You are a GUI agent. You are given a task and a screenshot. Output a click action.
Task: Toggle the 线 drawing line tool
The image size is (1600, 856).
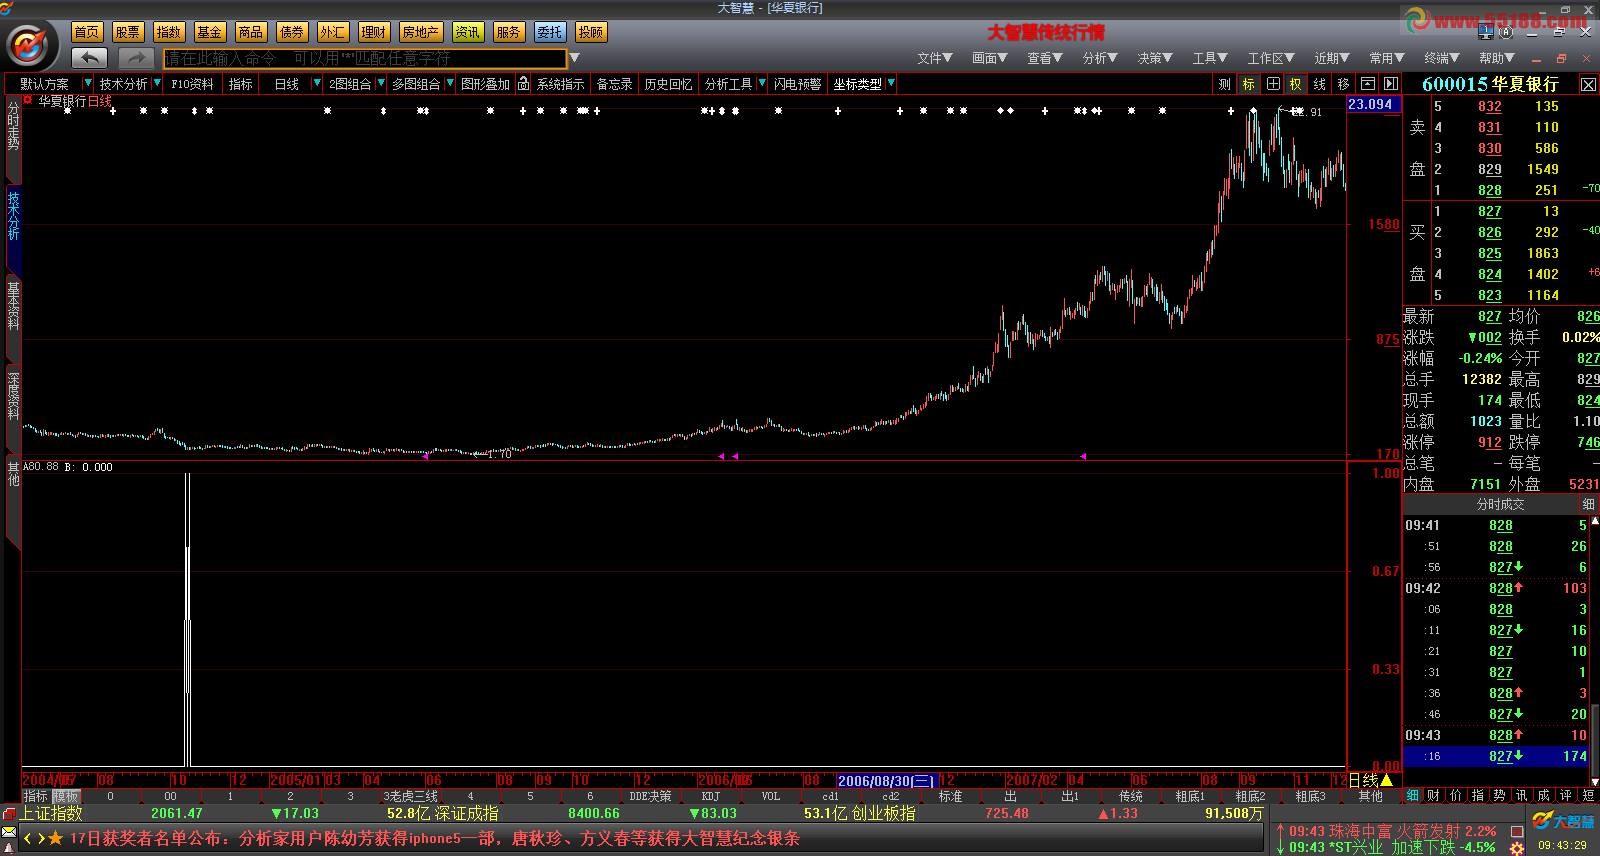coord(1320,84)
